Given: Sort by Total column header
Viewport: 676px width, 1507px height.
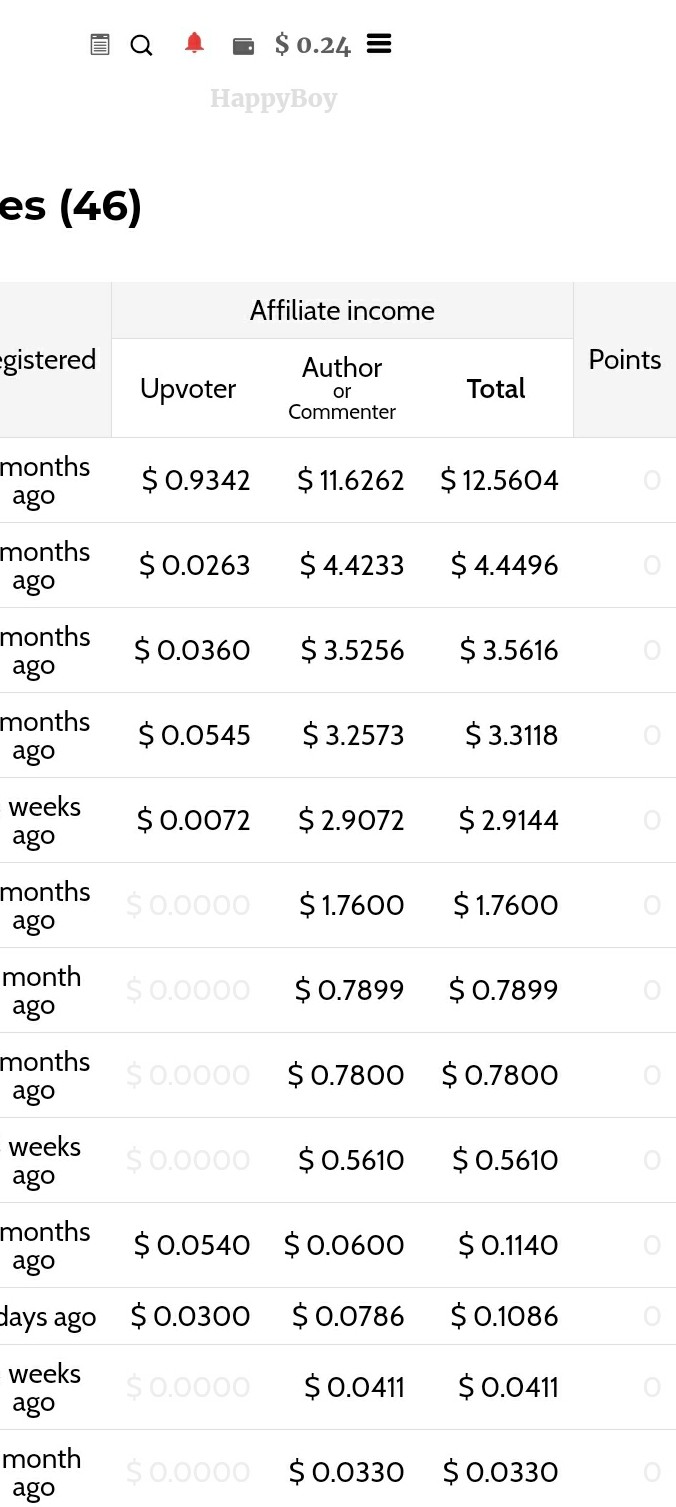Looking at the screenshot, I should [x=496, y=389].
